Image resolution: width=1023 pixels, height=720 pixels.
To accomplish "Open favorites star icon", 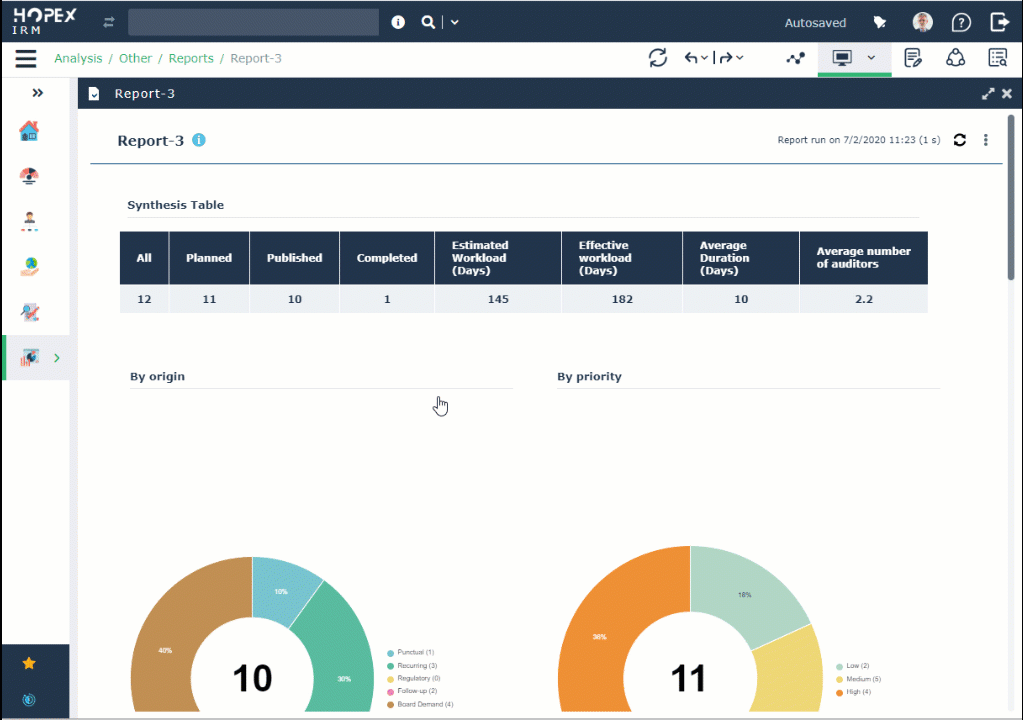I will pos(29,663).
